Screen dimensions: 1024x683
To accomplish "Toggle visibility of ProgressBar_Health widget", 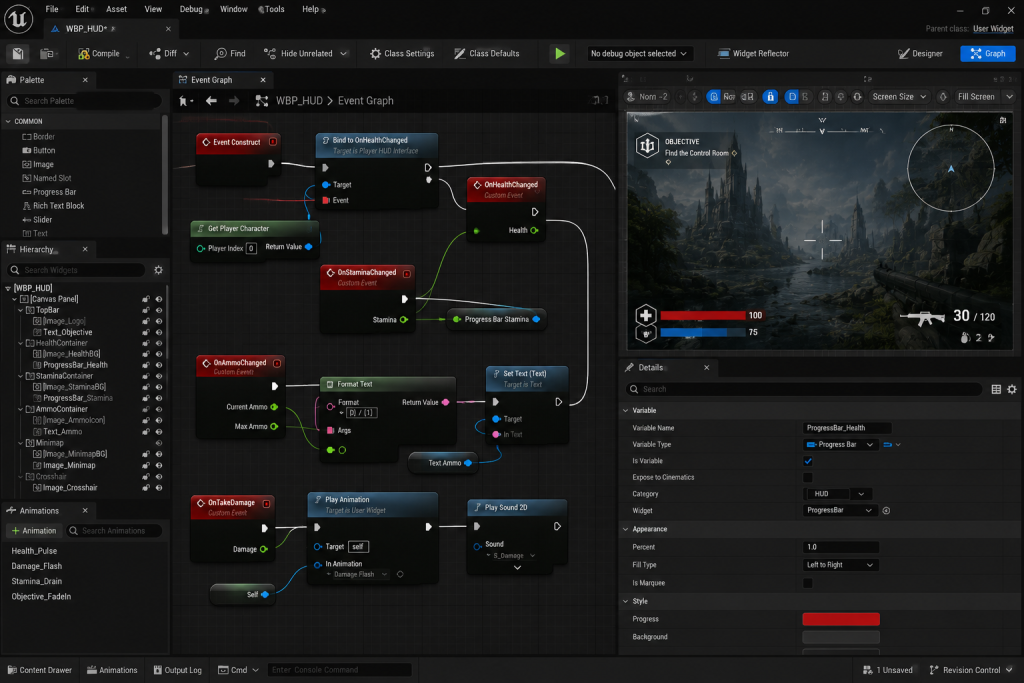I will [159, 365].
